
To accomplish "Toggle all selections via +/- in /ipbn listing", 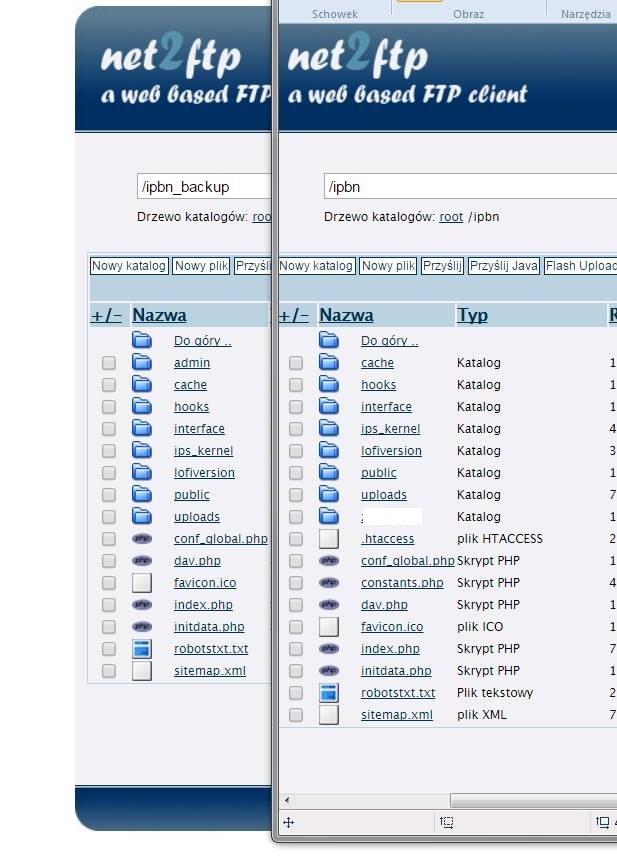I will click(x=293, y=315).
